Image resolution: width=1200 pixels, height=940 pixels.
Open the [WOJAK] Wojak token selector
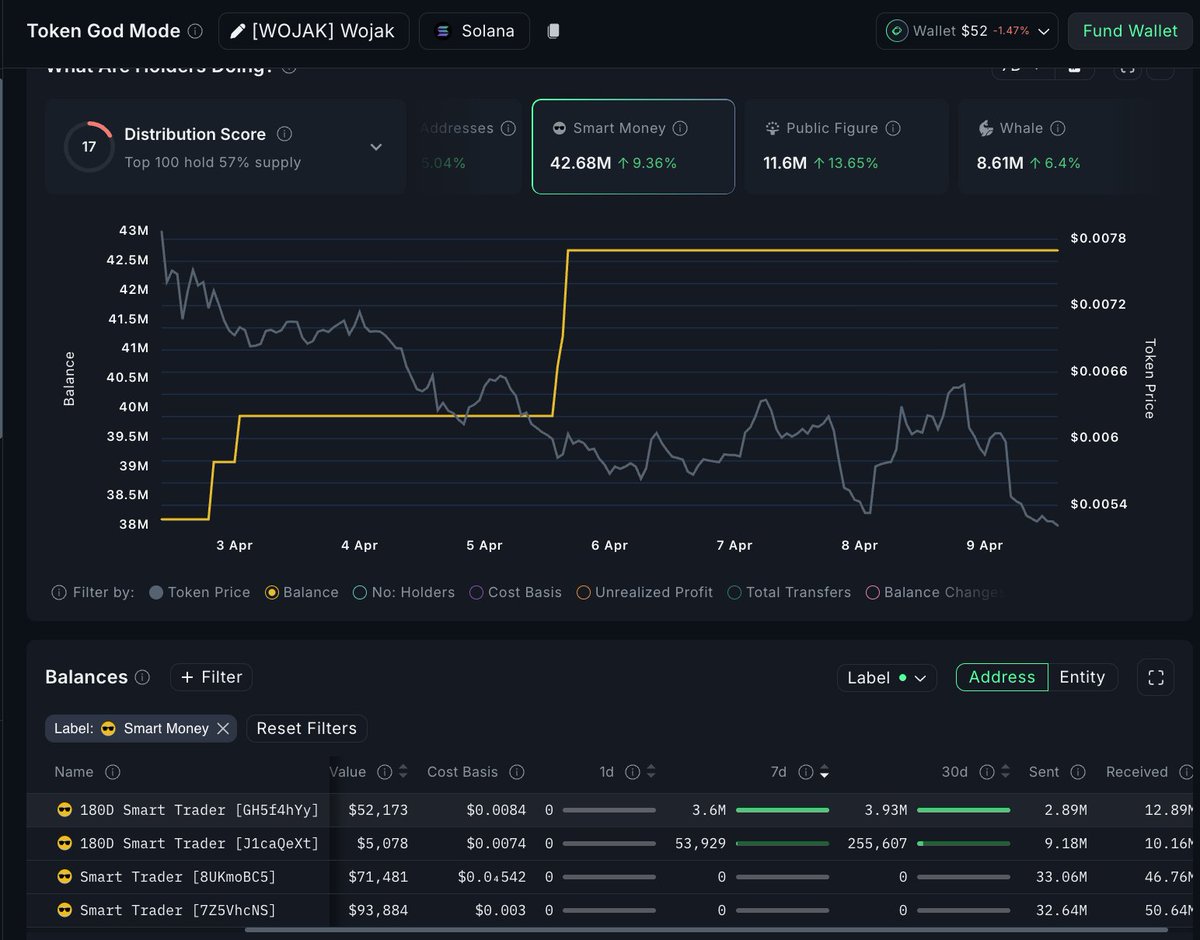point(314,31)
